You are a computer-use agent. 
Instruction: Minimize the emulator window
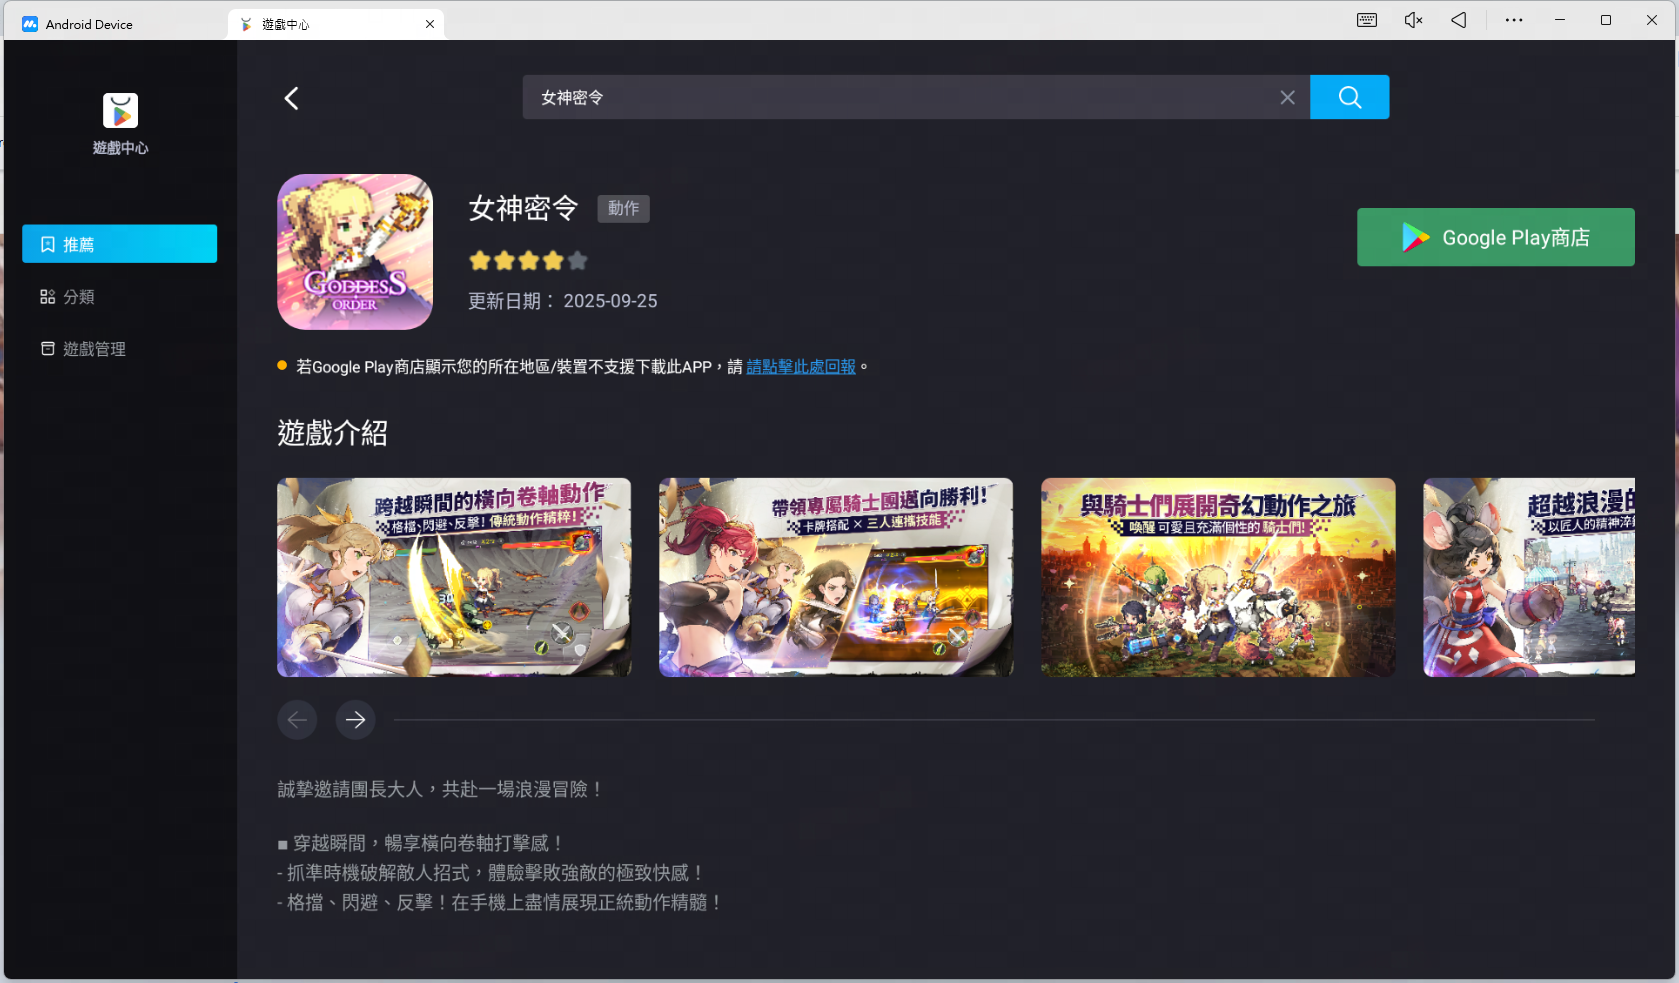click(1559, 20)
